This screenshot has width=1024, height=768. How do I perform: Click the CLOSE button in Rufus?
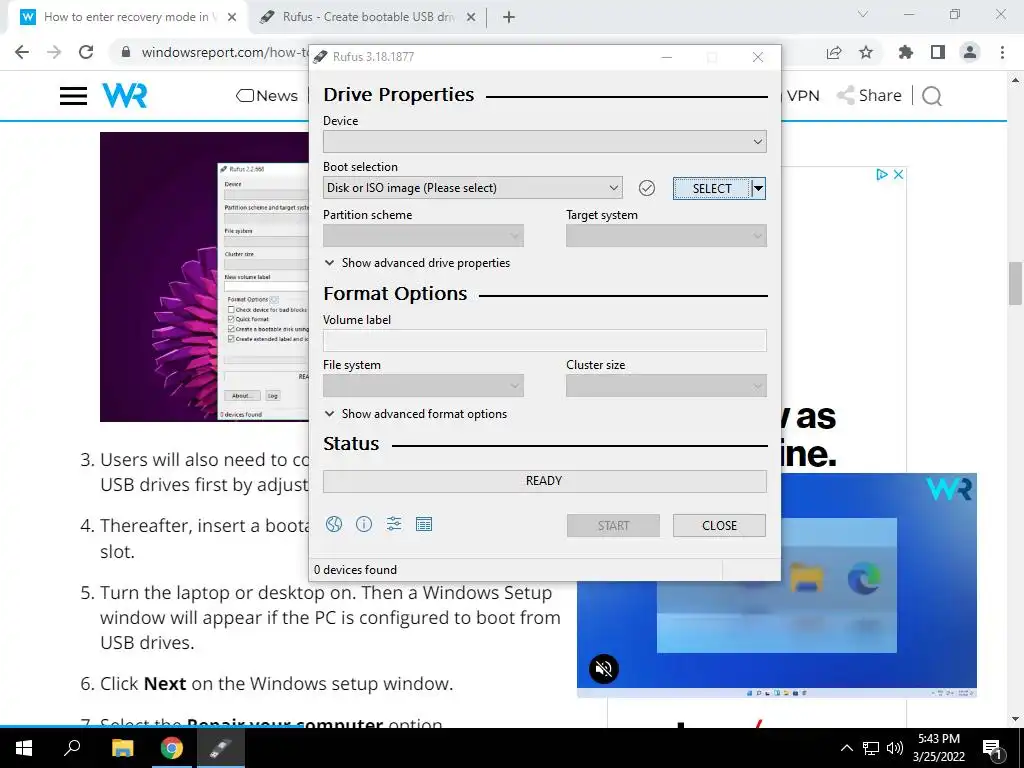pyautogui.click(x=719, y=526)
